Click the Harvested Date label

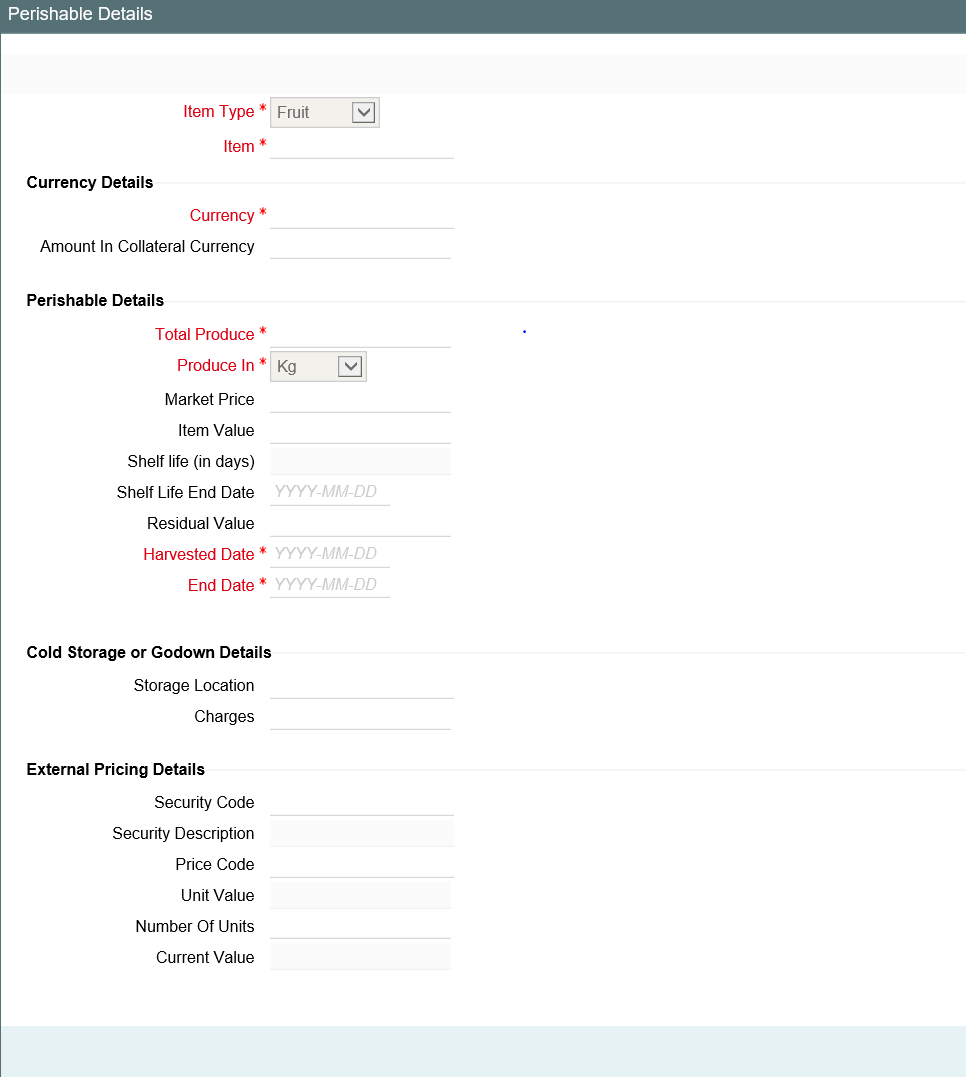[199, 555]
